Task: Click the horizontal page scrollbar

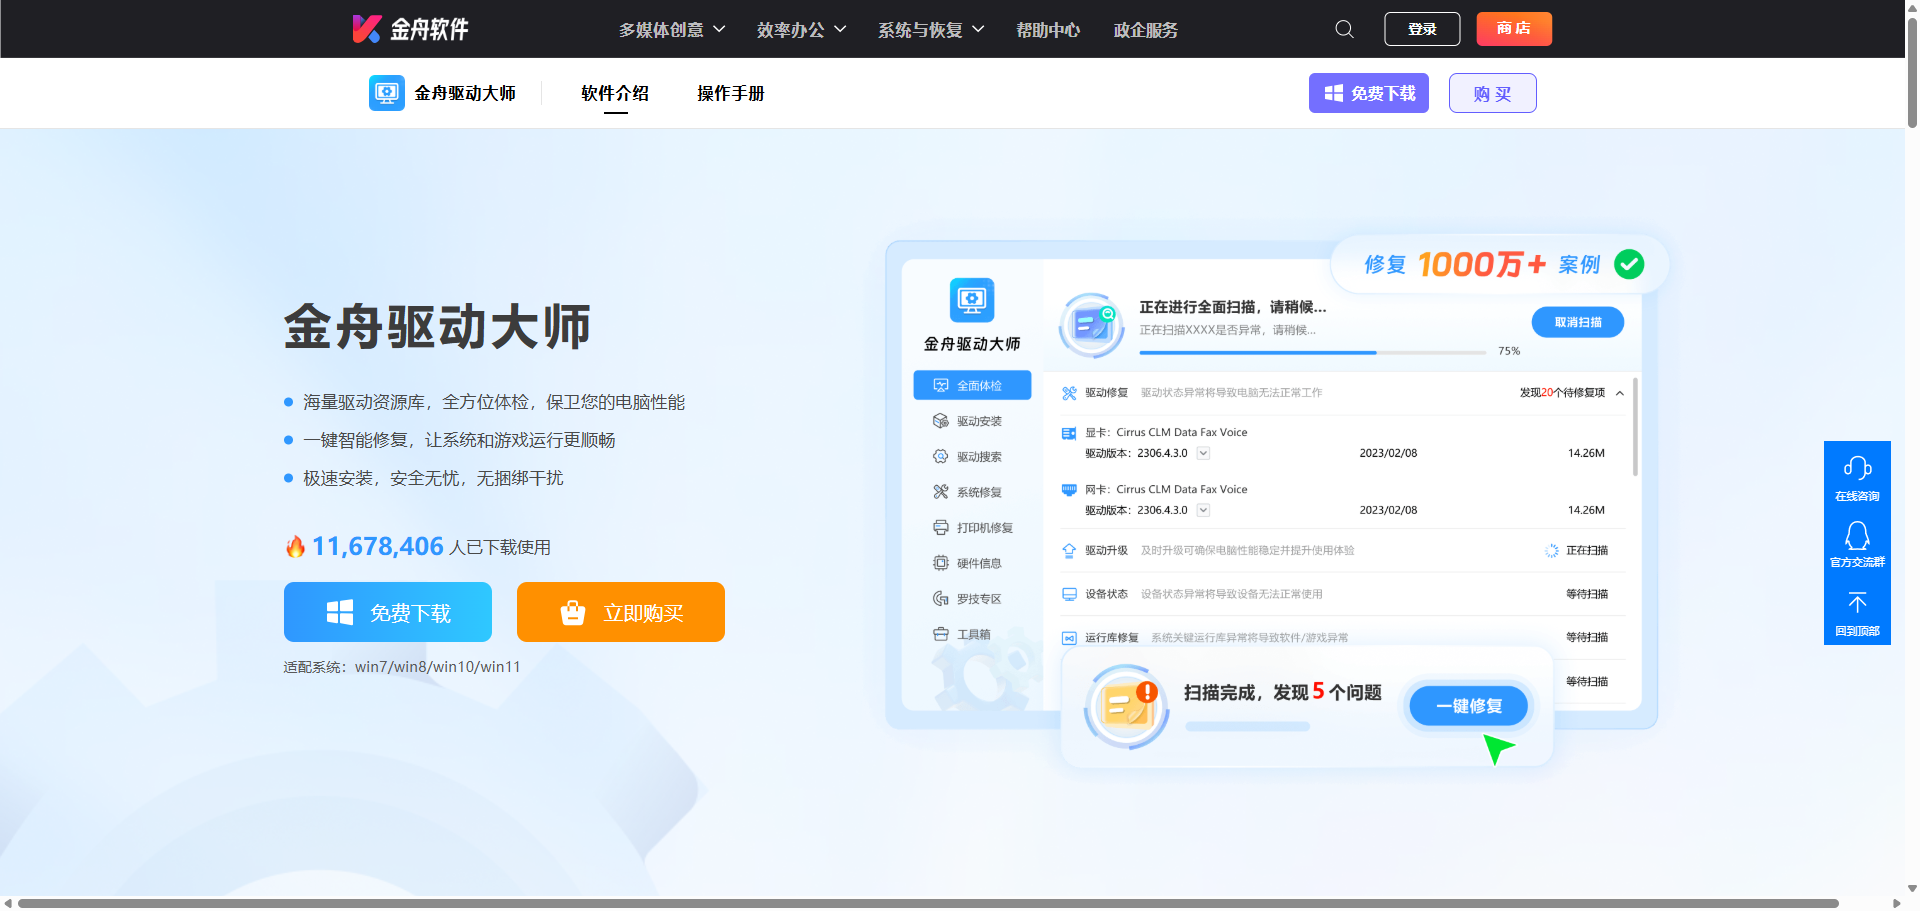Action: (x=928, y=903)
